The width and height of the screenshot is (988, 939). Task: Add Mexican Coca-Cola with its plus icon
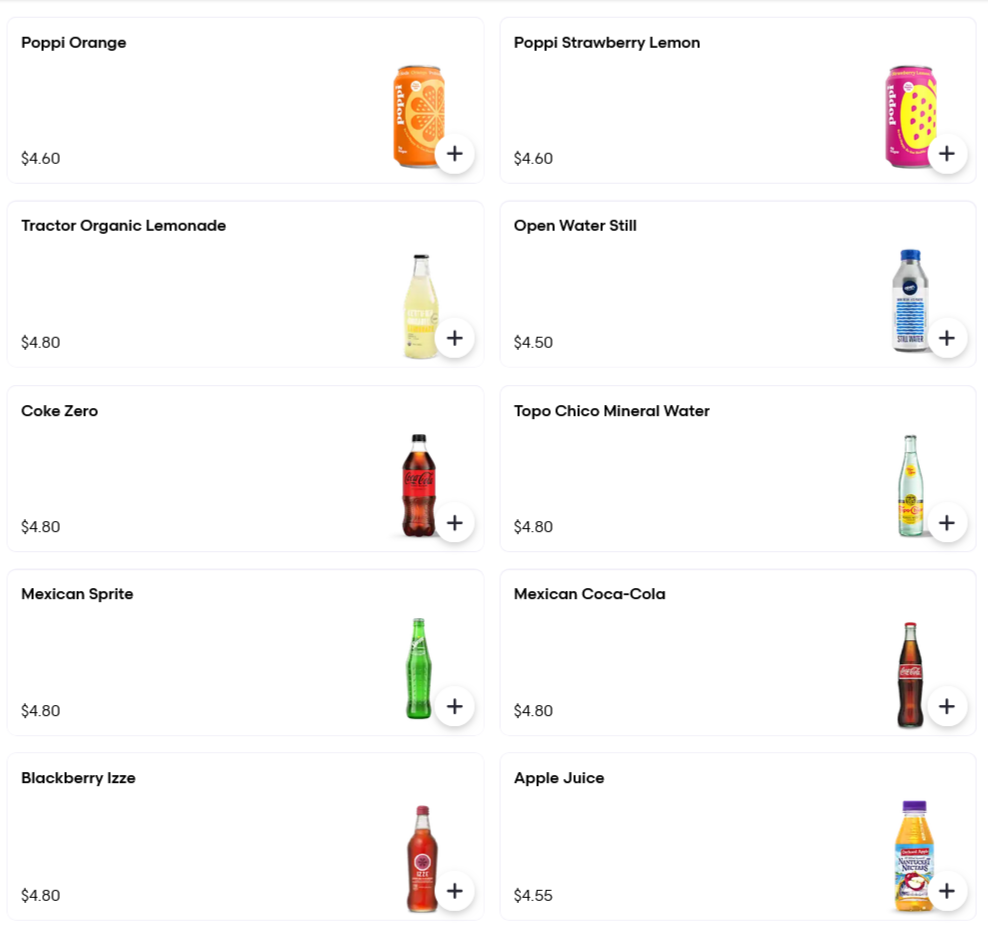click(x=947, y=706)
